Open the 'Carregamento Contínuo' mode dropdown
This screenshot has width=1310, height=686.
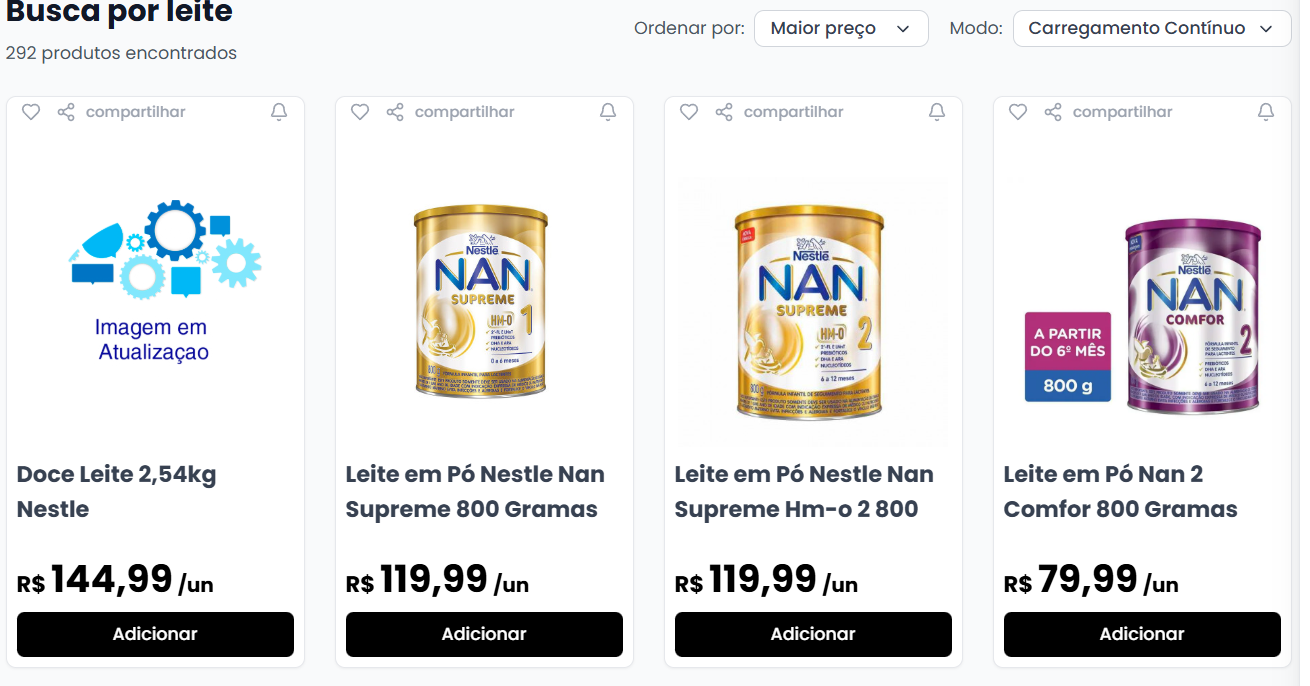(x=1150, y=28)
